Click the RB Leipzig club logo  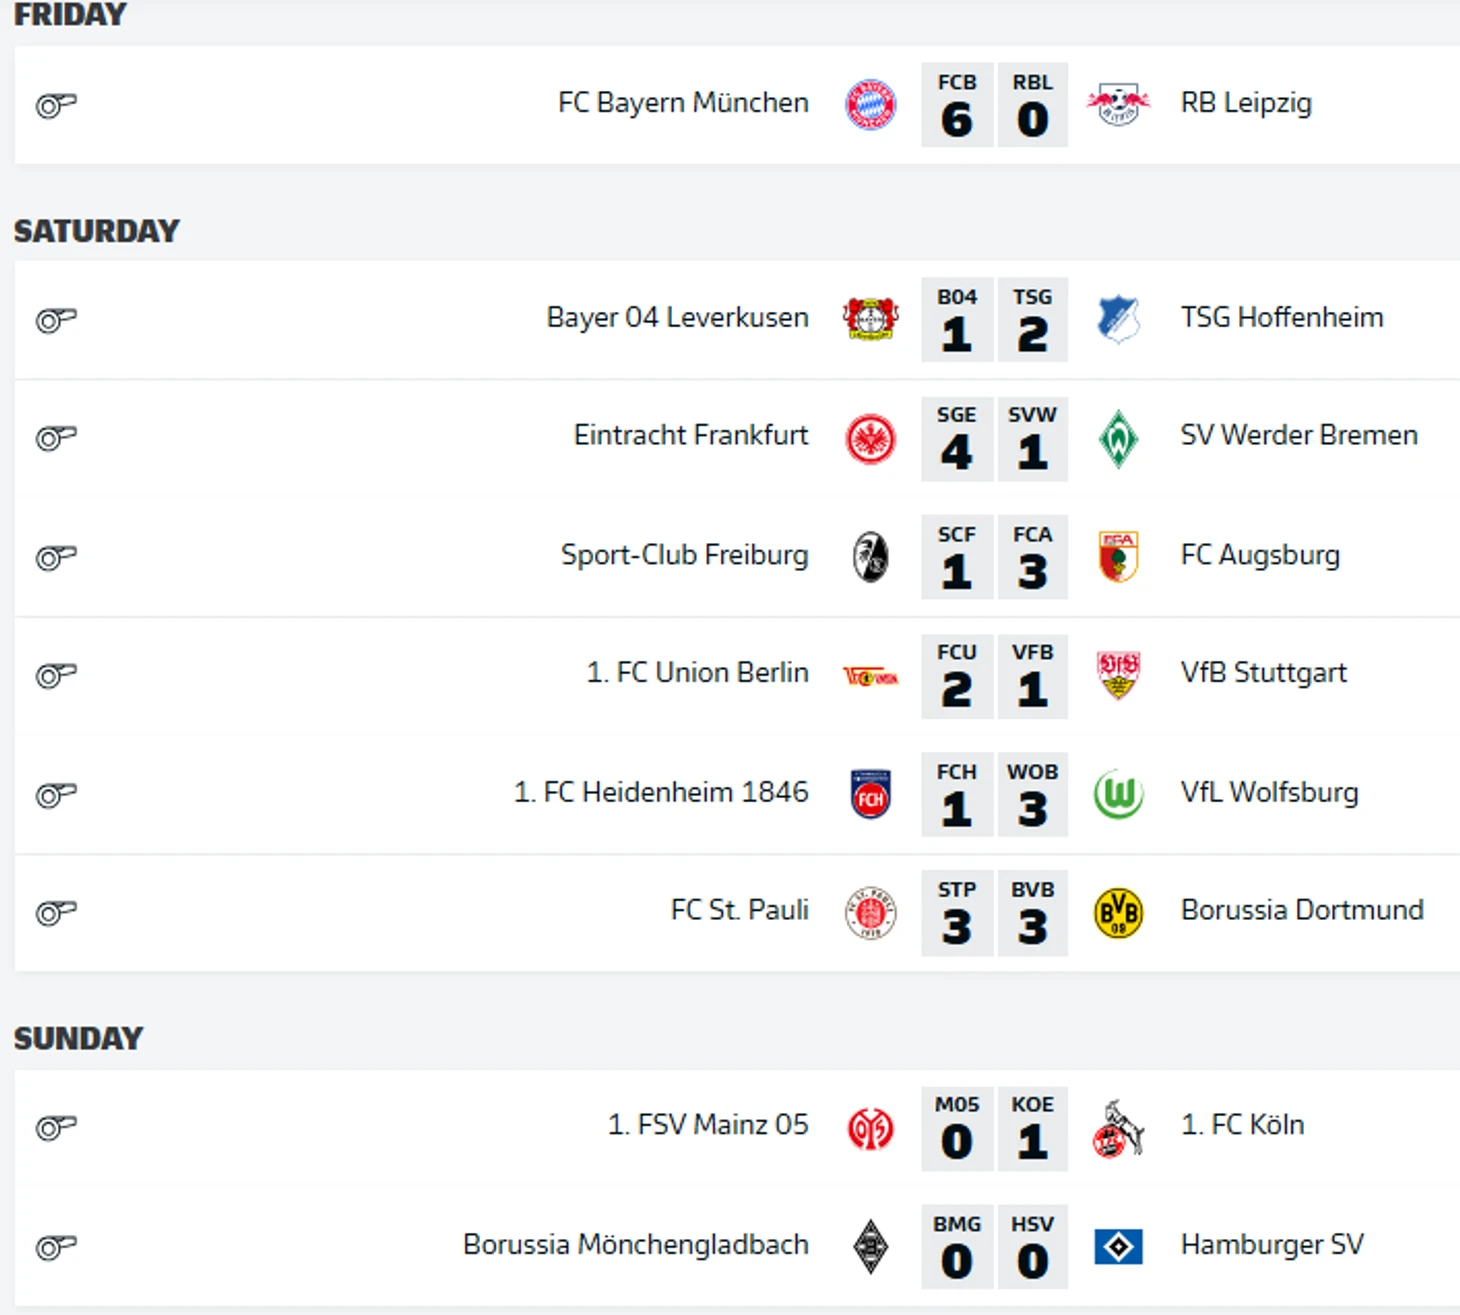1118,105
